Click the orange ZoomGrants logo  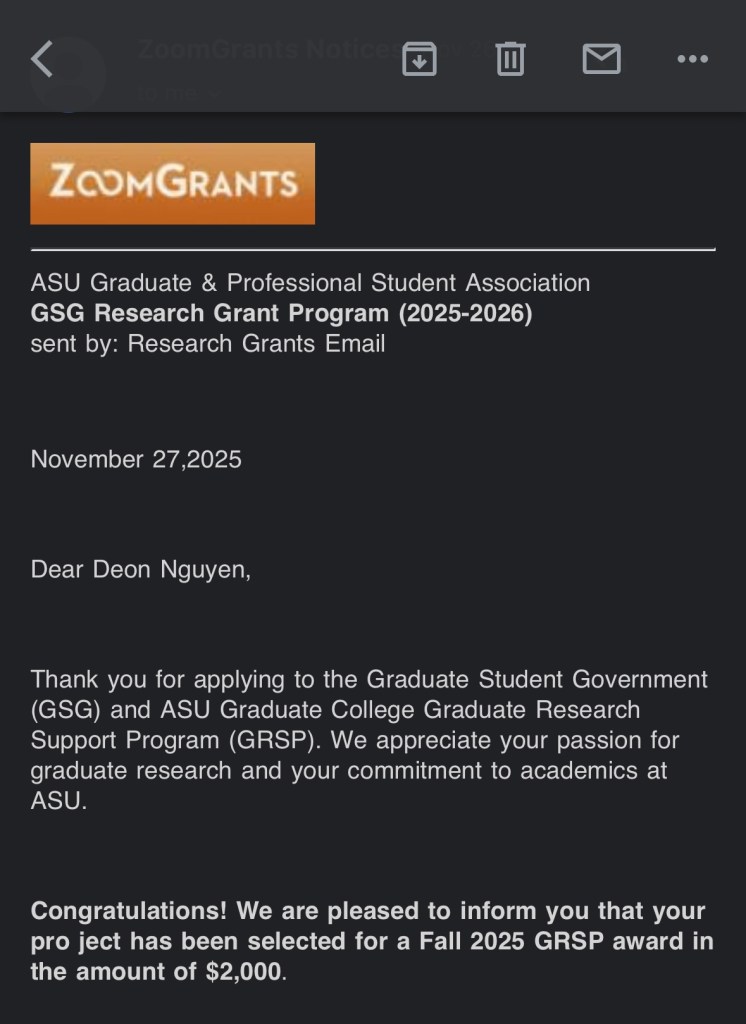[x=172, y=183]
